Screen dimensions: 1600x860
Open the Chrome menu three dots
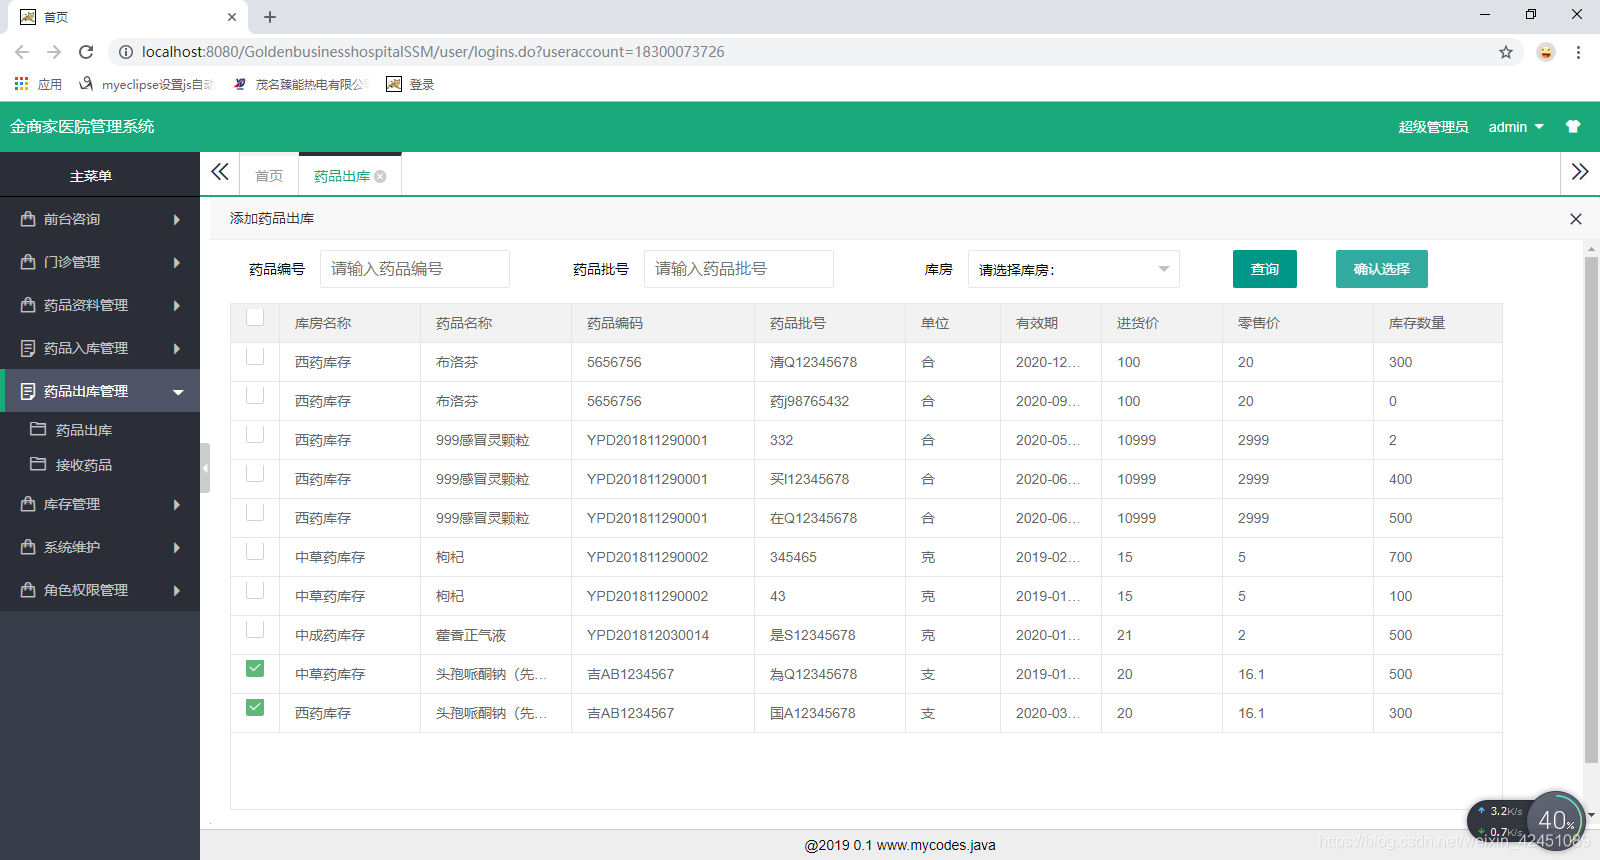(1578, 52)
